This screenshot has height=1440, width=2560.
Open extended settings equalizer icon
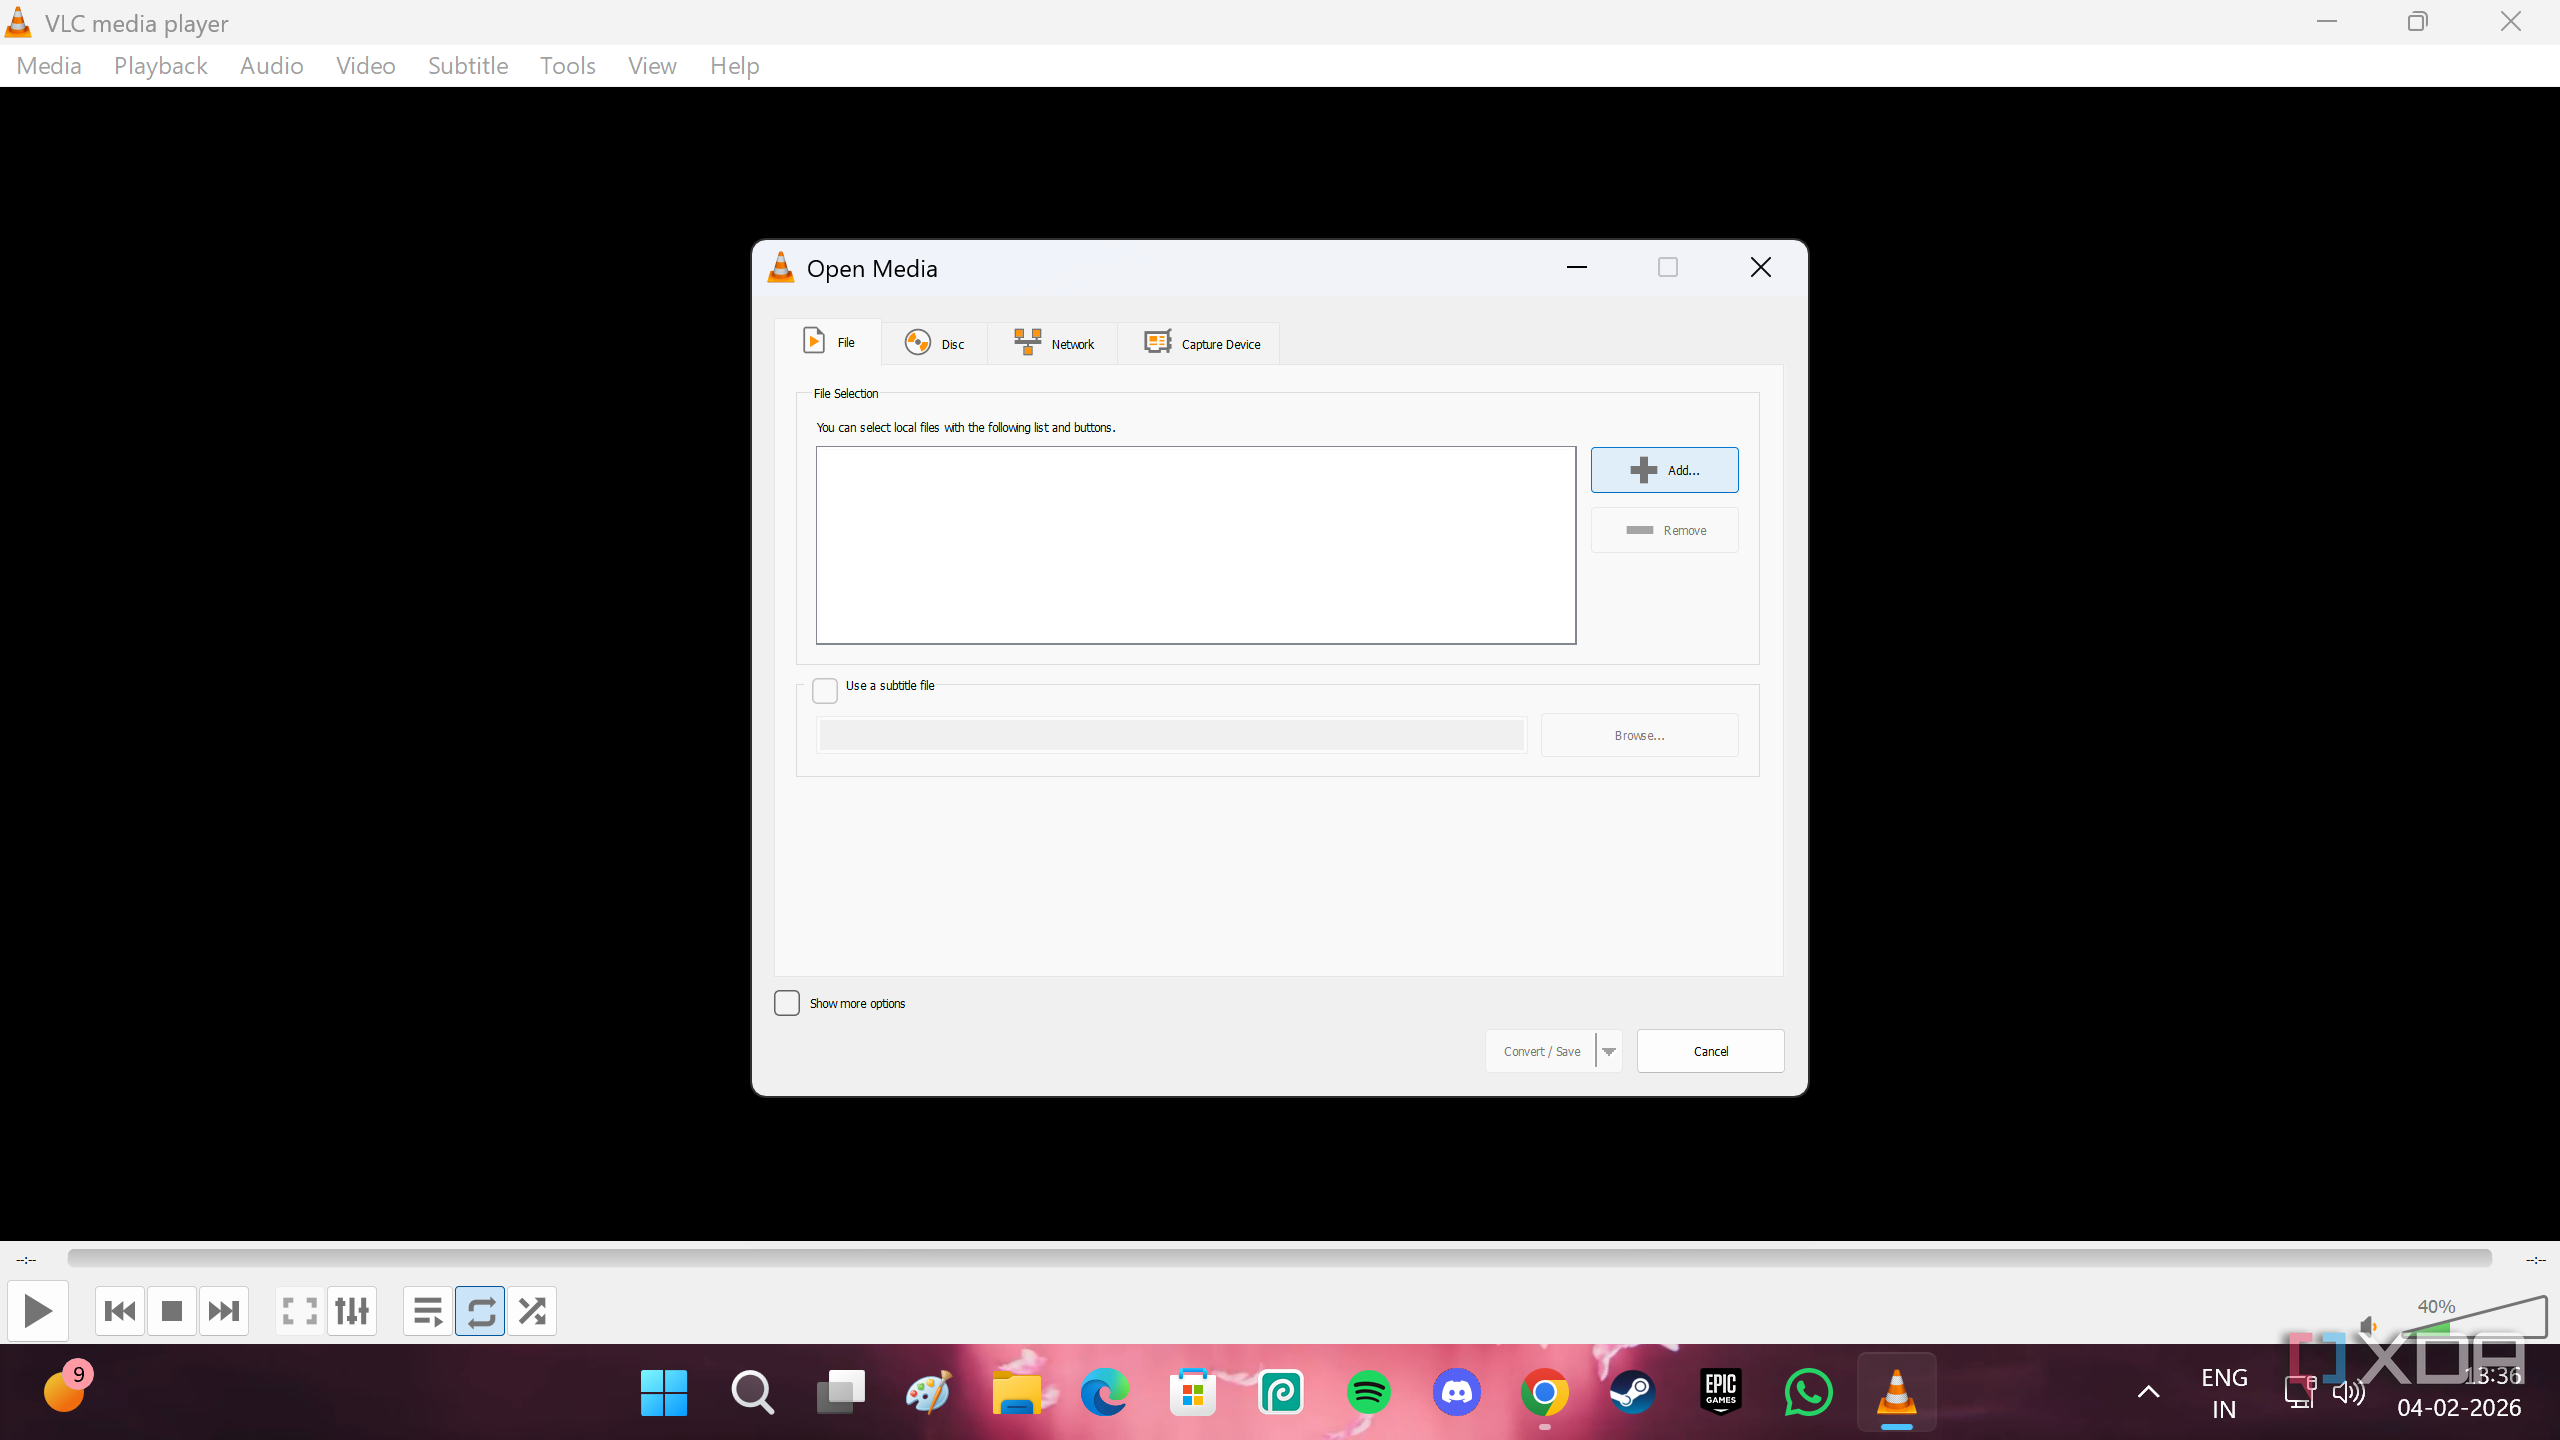tap(352, 1310)
